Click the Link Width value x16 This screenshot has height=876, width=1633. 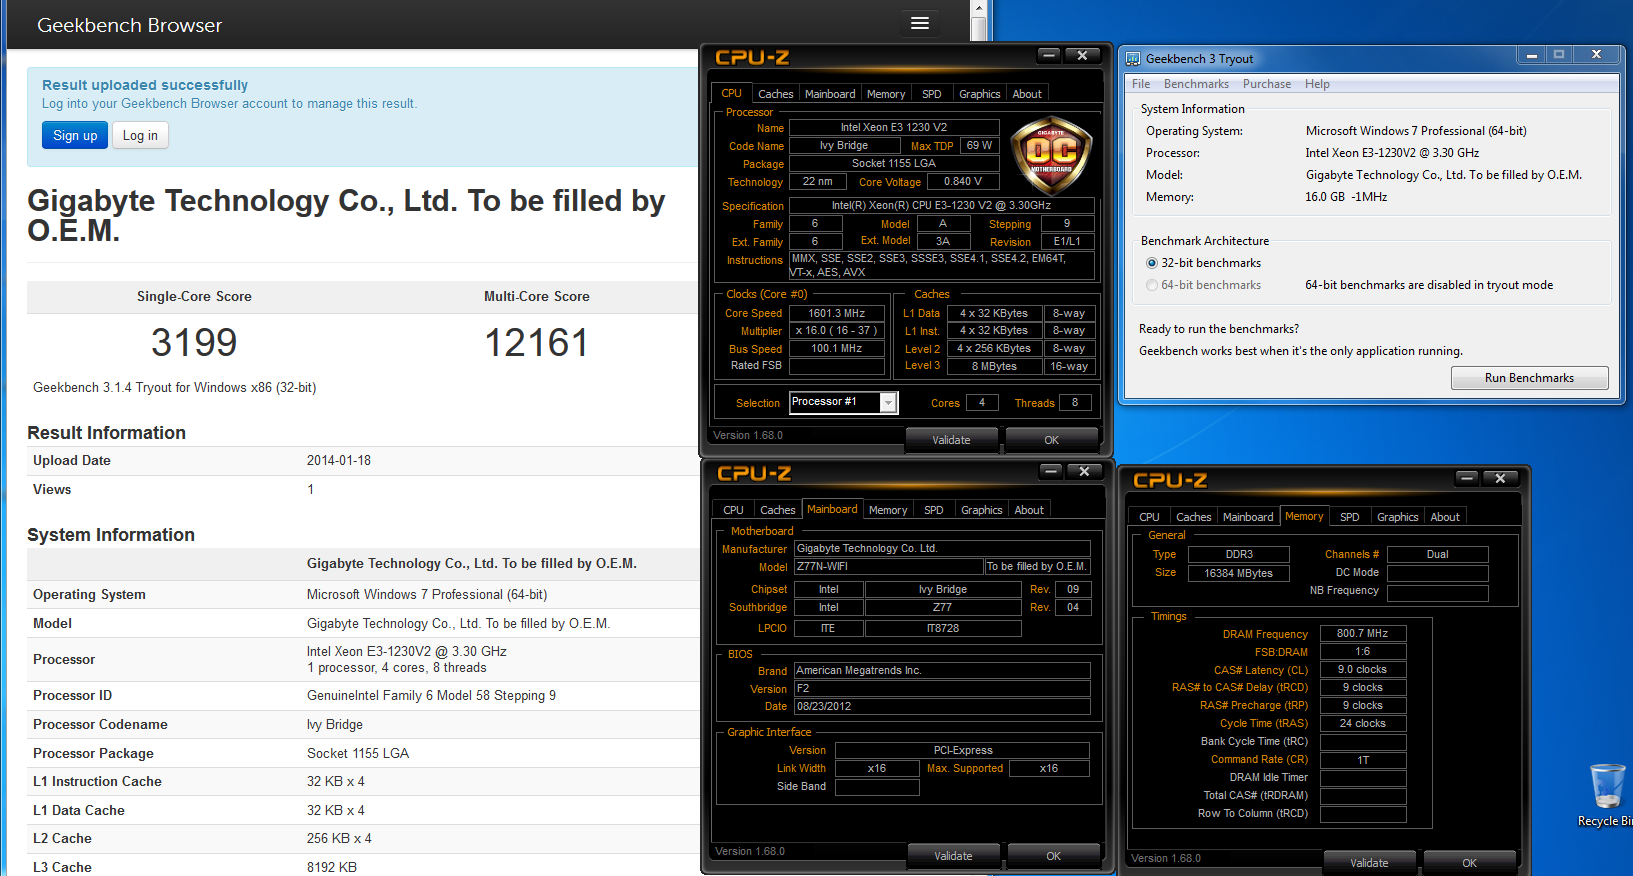click(877, 768)
